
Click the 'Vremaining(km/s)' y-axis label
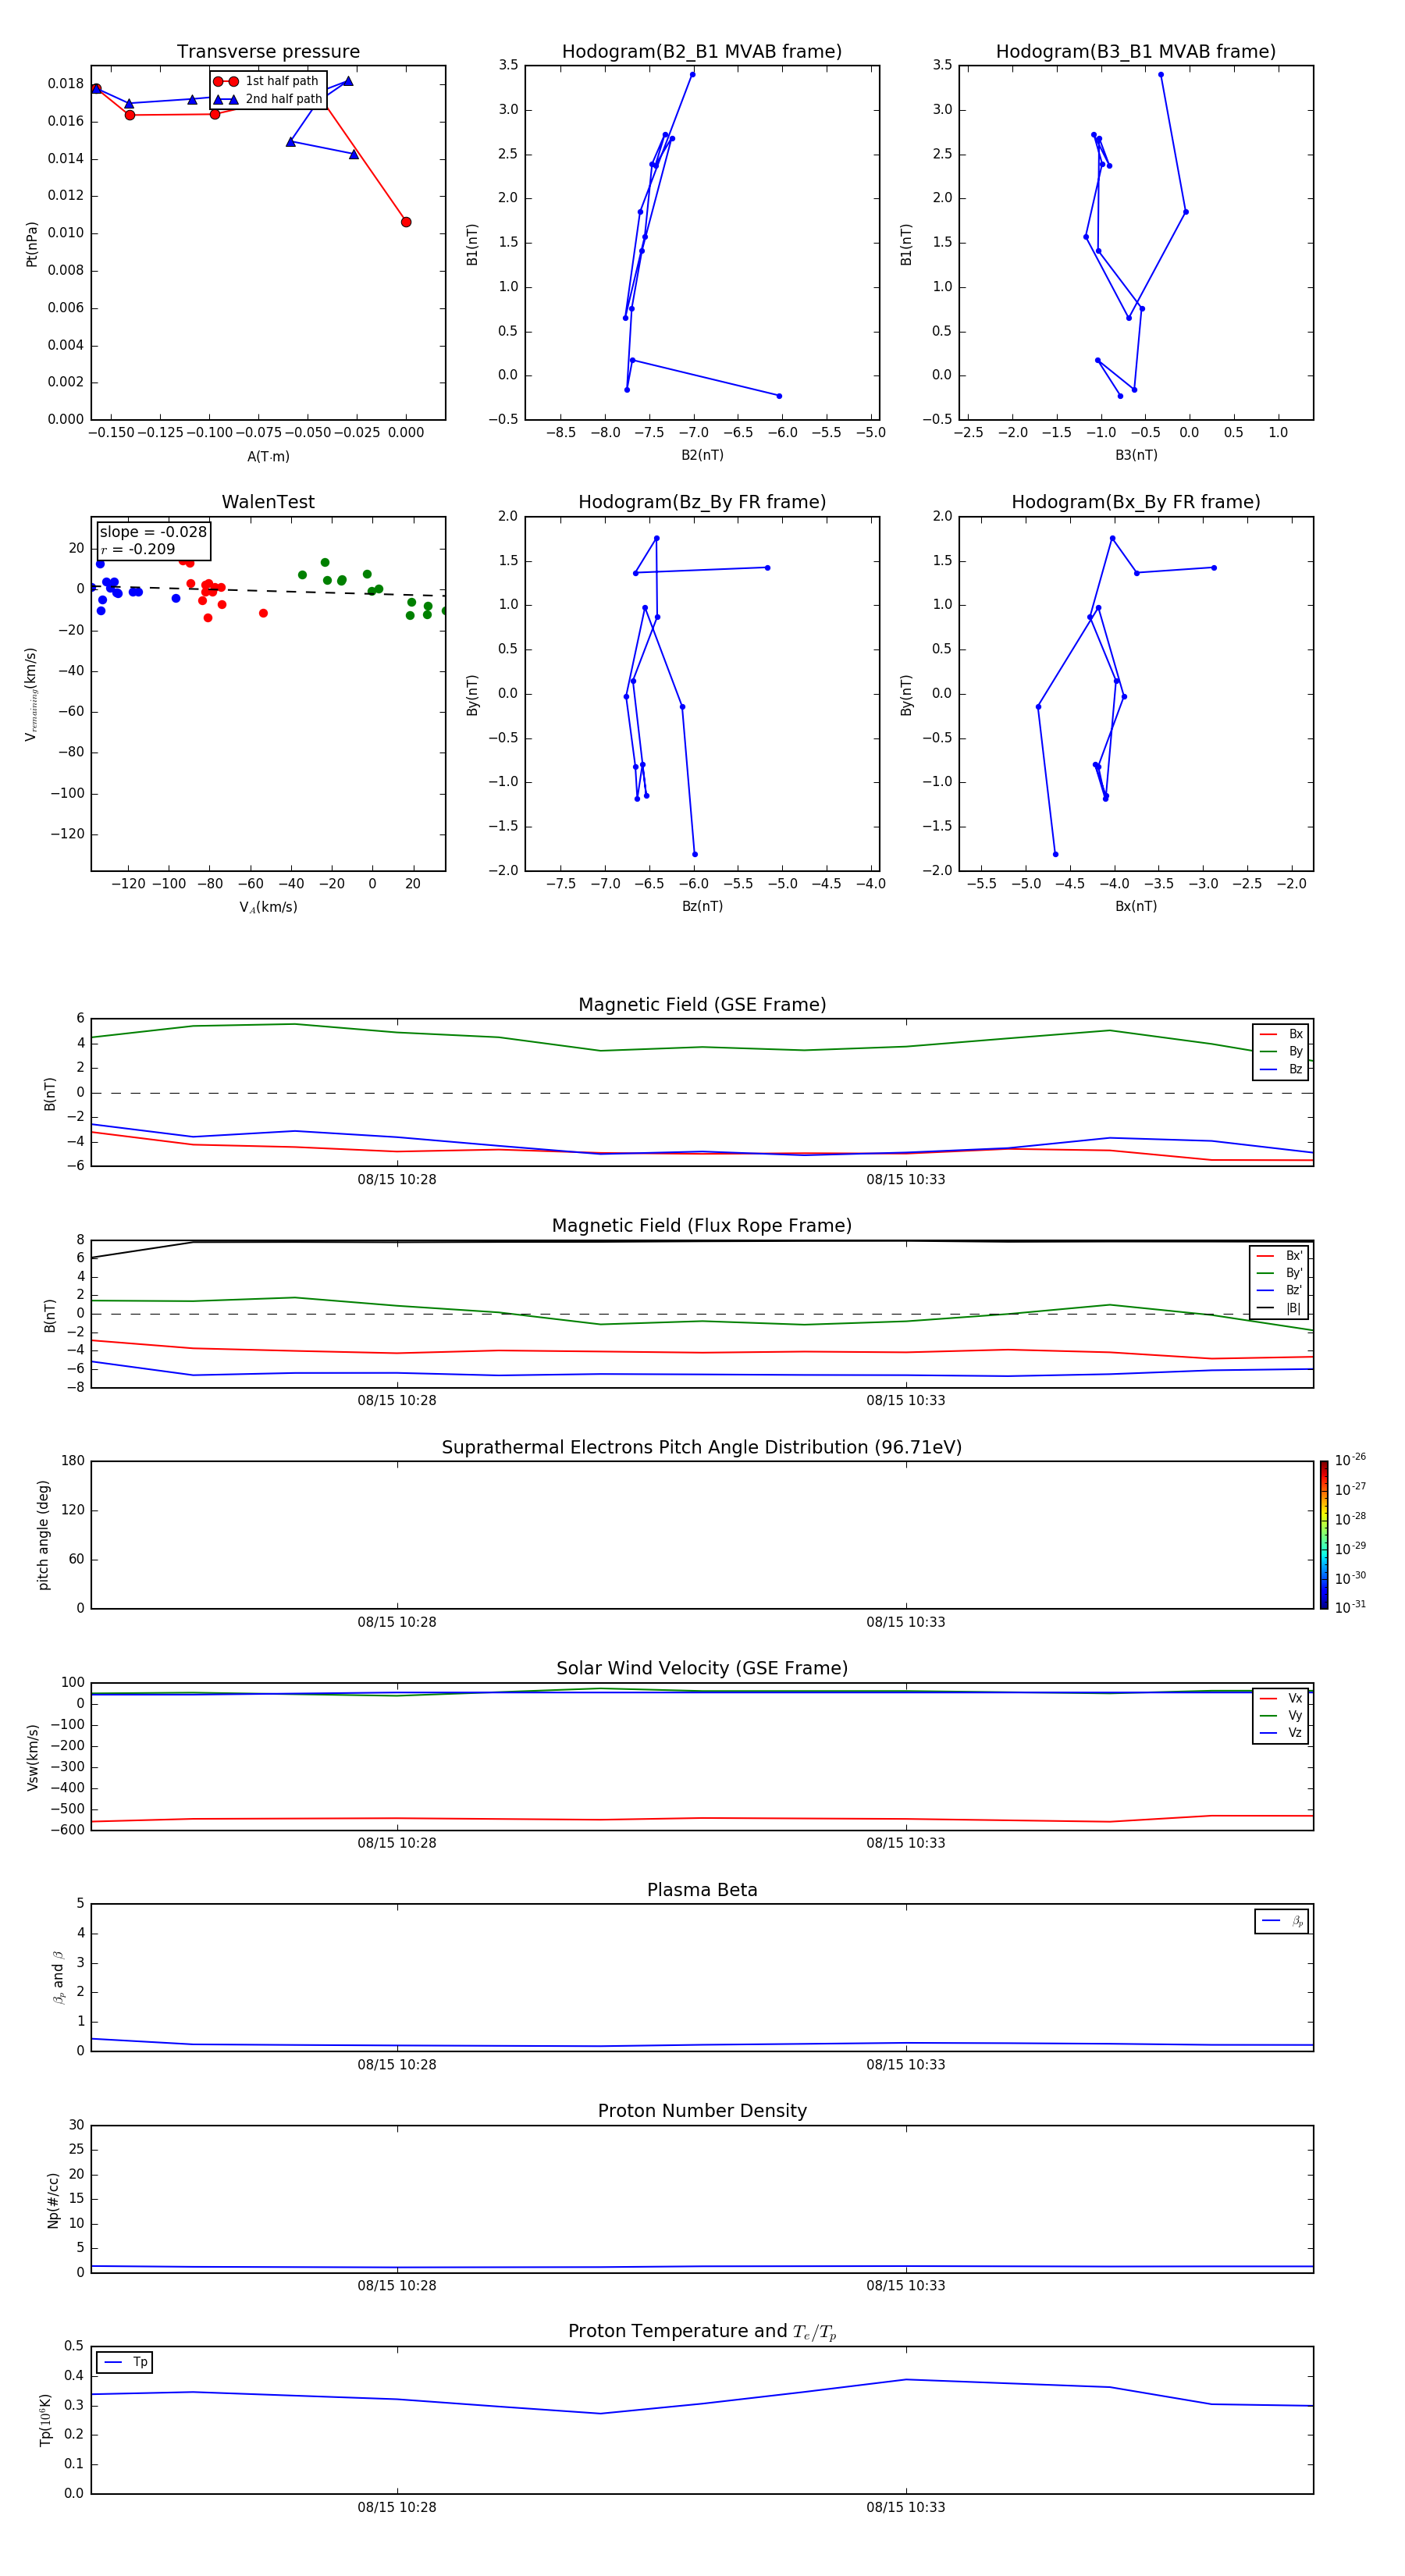31,694
